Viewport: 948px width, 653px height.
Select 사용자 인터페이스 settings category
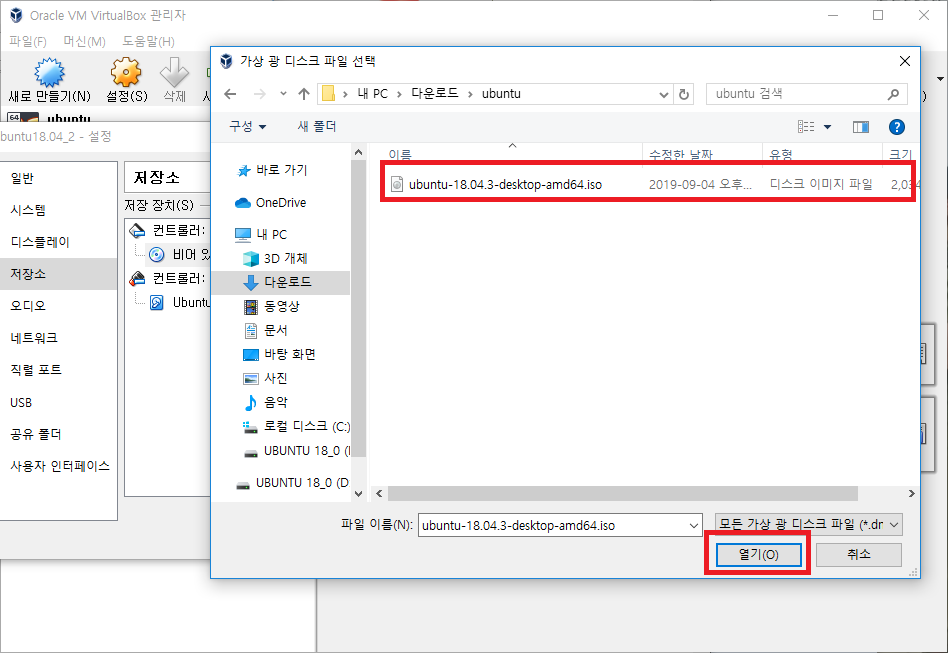[x=60, y=466]
